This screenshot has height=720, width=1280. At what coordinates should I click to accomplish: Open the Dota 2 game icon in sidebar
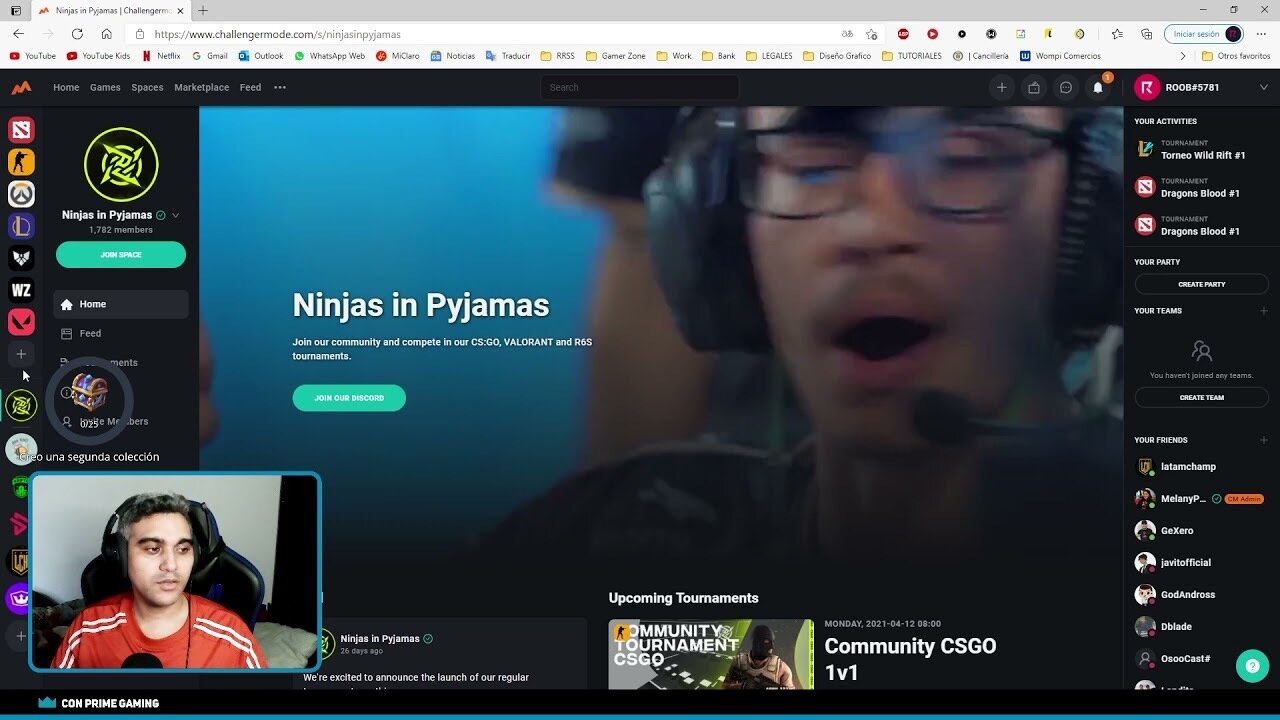click(x=21, y=130)
